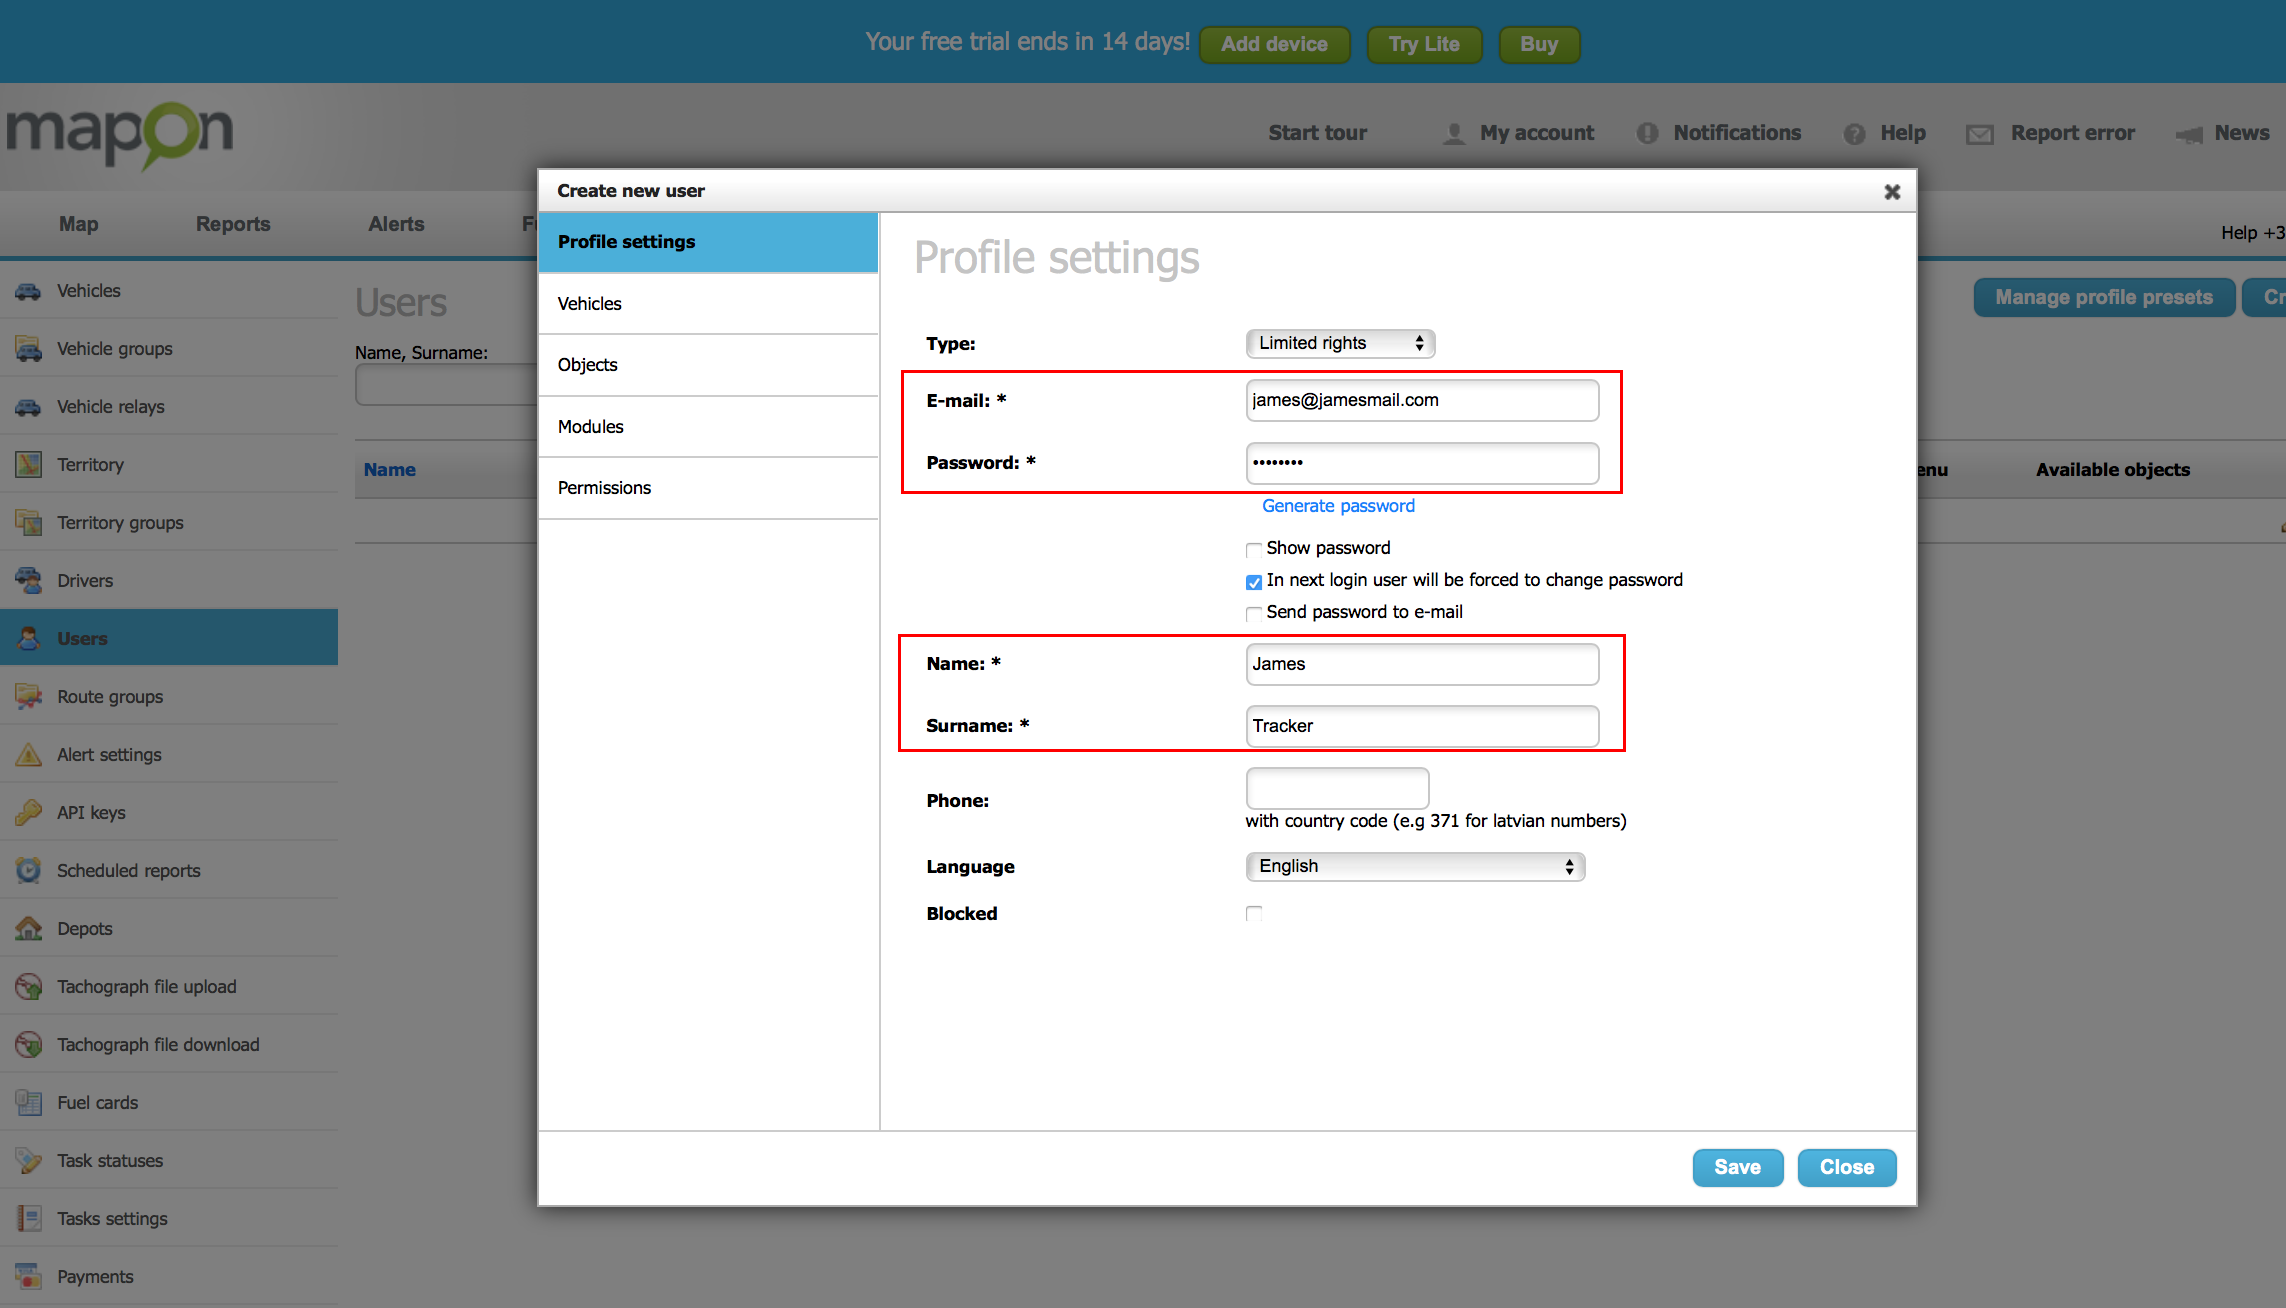Click the E-mail input field
This screenshot has height=1308, width=2286.
pyautogui.click(x=1422, y=400)
